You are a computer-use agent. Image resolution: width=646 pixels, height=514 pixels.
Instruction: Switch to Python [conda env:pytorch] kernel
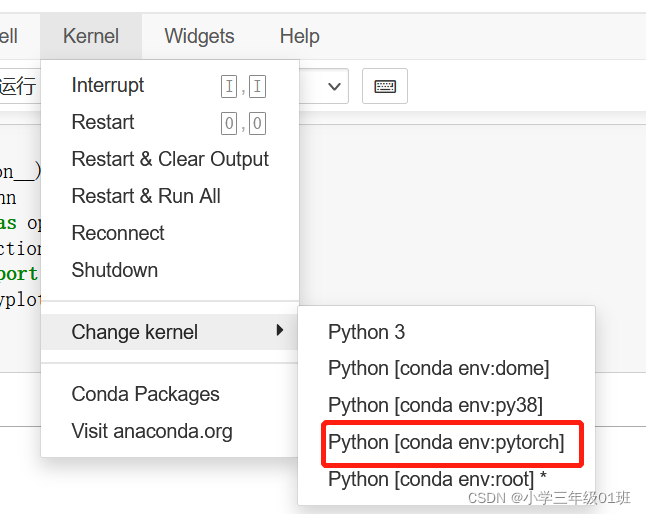(x=446, y=442)
